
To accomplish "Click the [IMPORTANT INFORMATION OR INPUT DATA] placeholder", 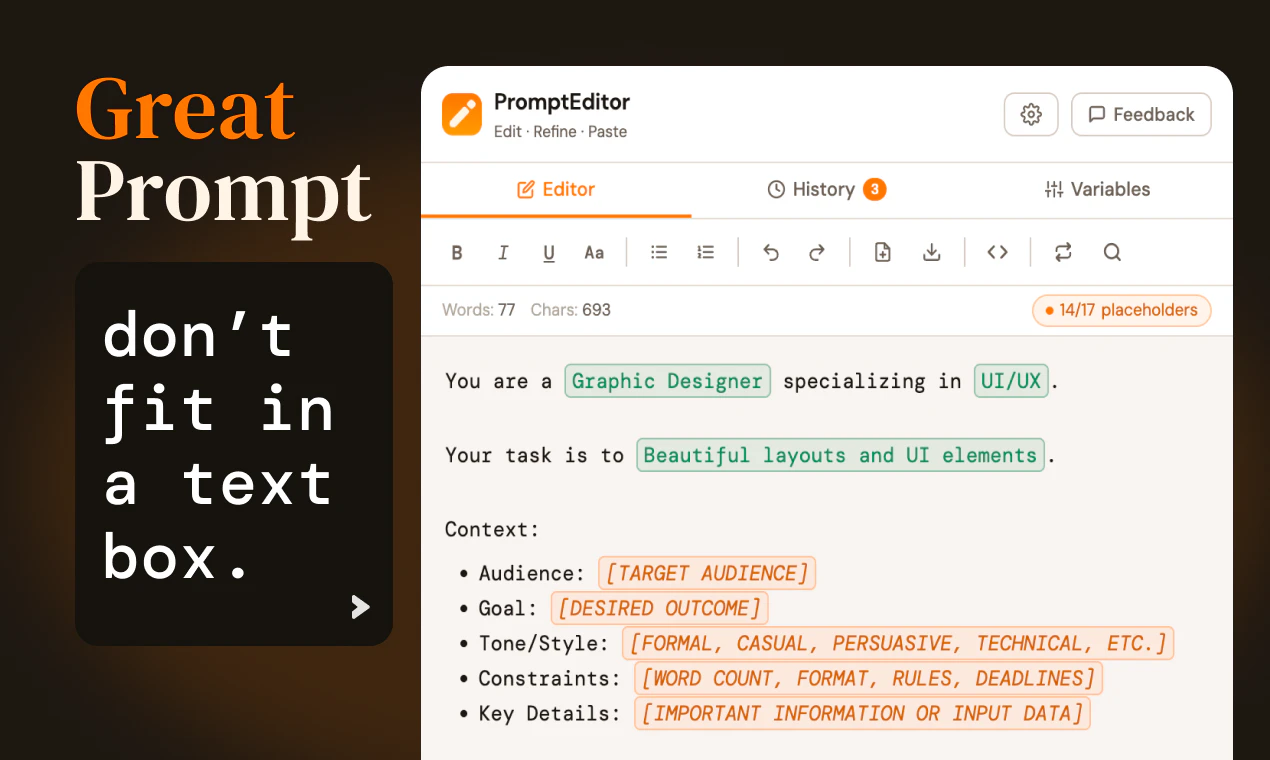I will coord(862,713).
